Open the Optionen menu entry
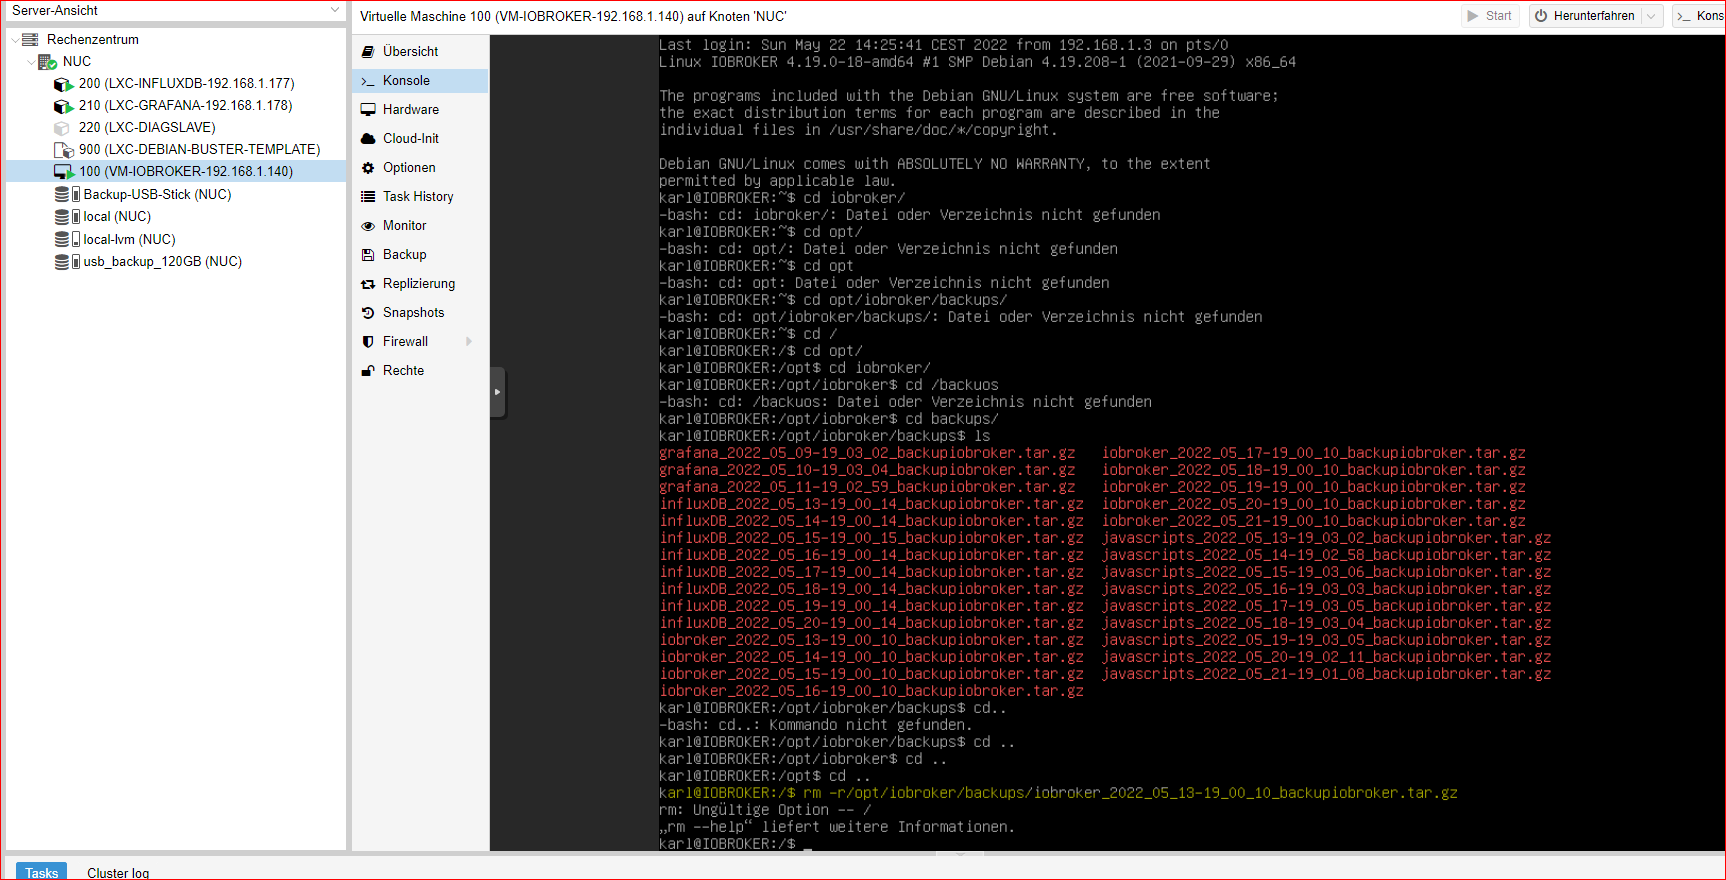The image size is (1726, 880). click(x=420, y=167)
